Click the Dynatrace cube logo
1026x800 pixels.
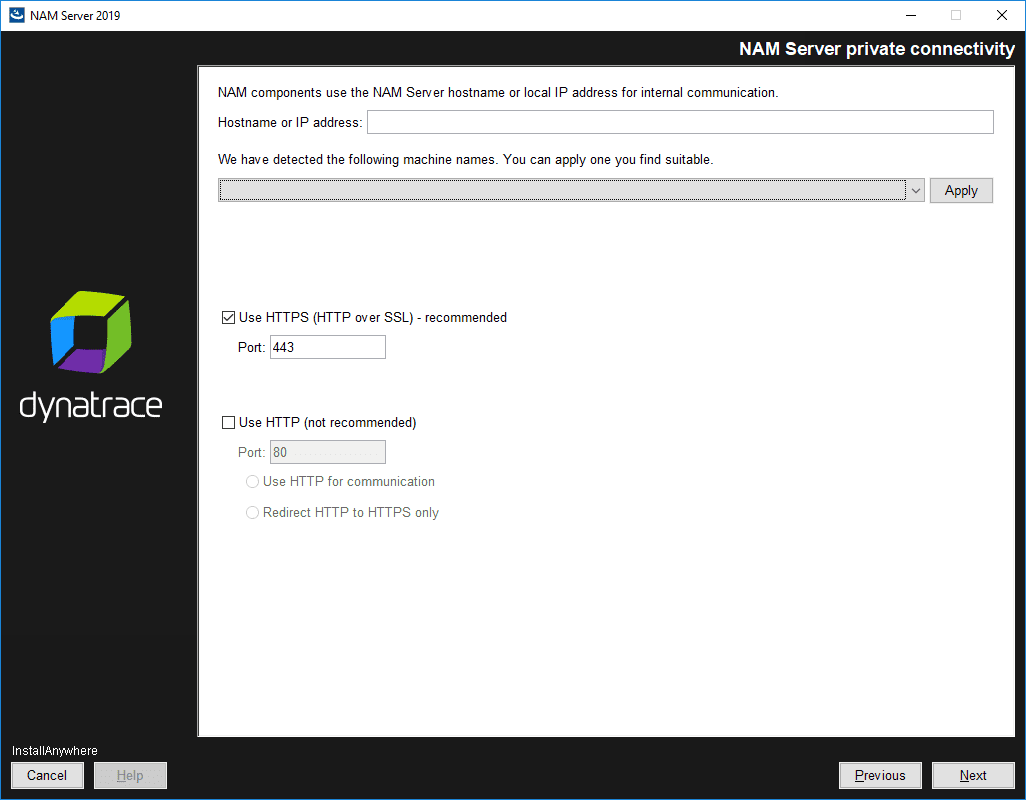[91, 332]
